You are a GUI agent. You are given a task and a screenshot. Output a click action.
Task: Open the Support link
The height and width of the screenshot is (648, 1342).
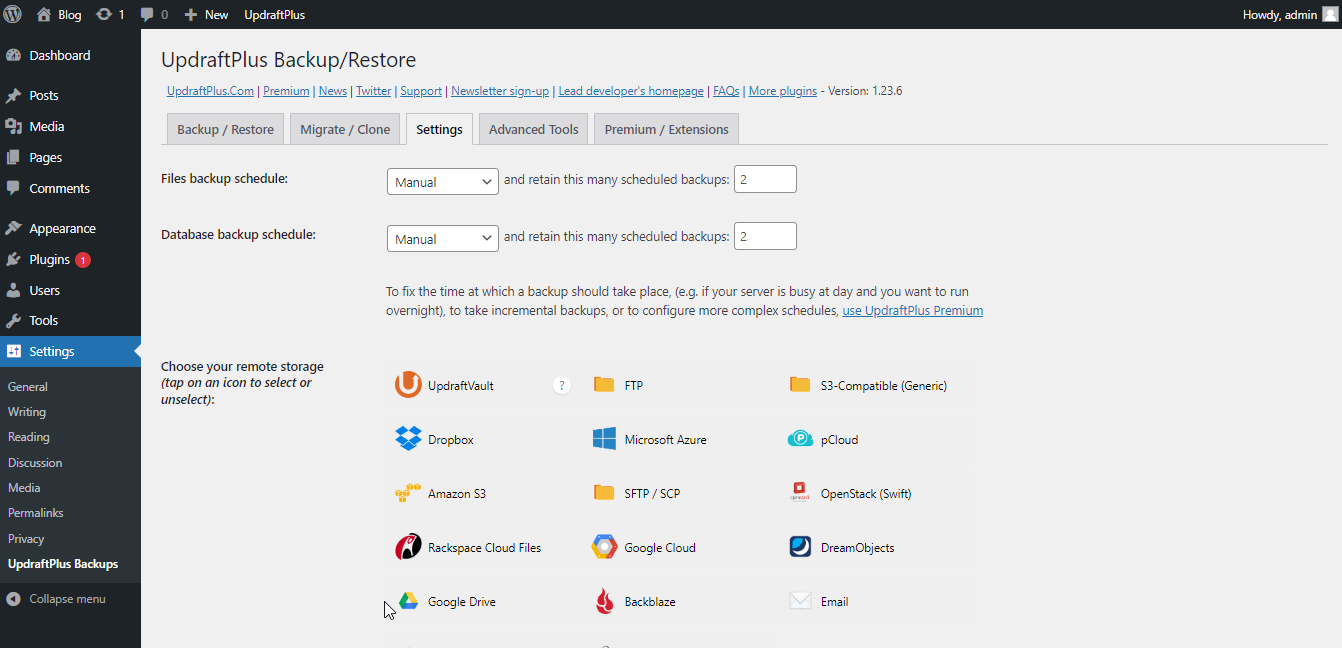pyautogui.click(x=421, y=91)
